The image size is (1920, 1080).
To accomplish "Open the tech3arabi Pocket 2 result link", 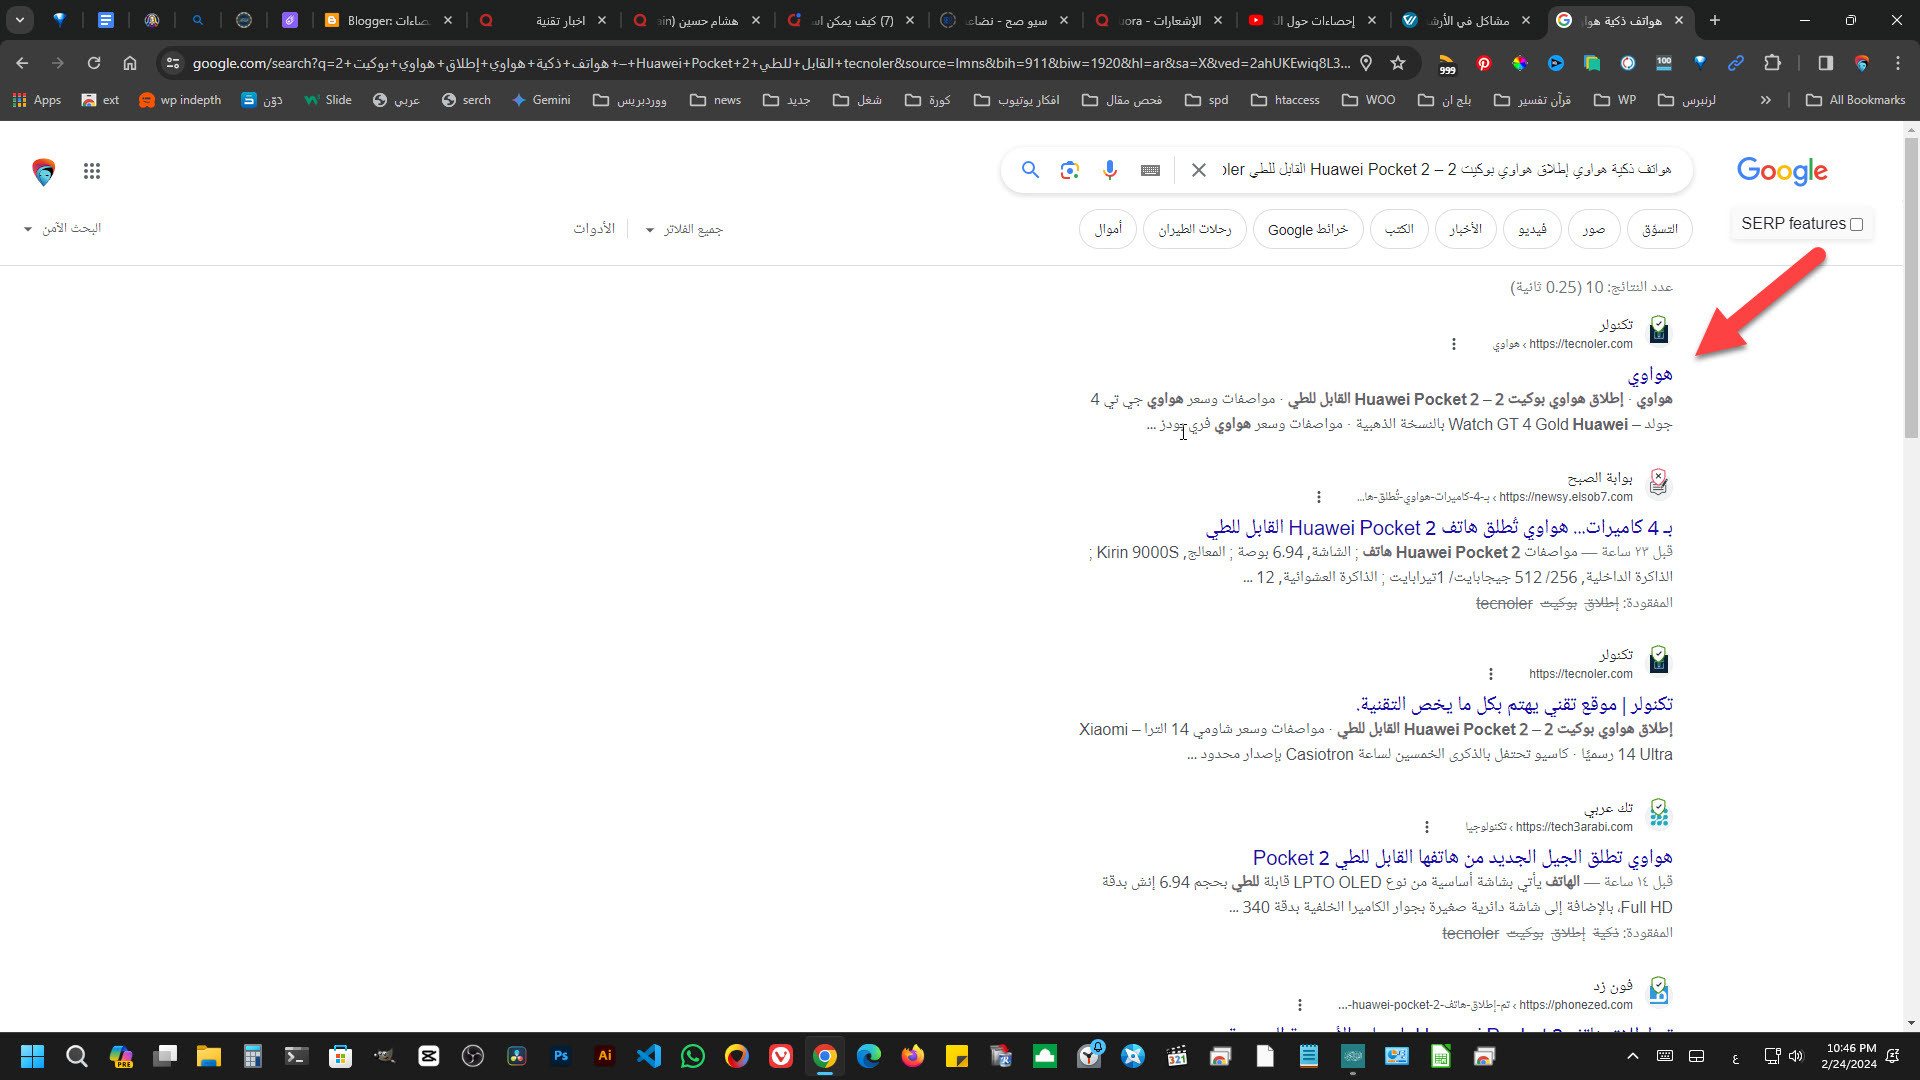I will pyautogui.click(x=1461, y=857).
